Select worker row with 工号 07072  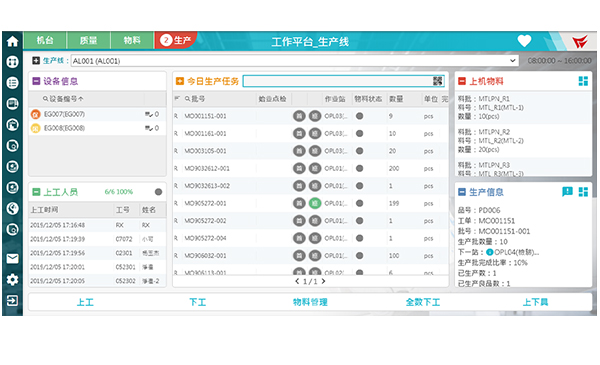pyautogui.click(x=97, y=239)
